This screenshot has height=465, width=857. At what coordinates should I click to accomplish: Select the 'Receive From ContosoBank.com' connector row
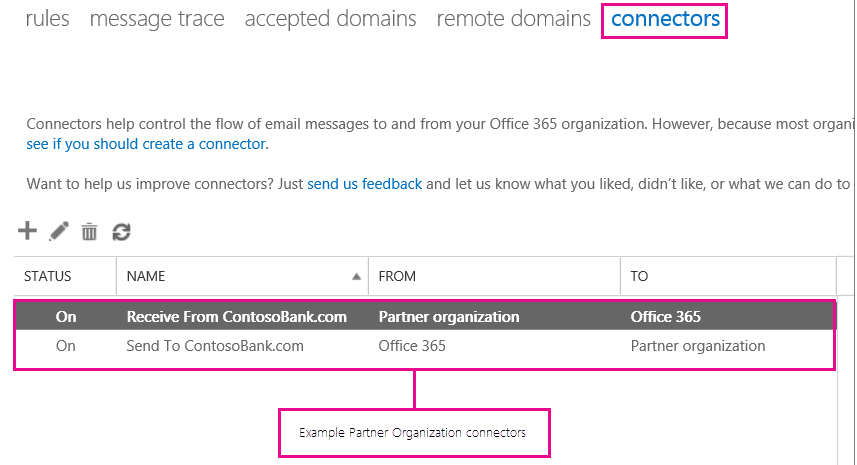[x=236, y=317]
